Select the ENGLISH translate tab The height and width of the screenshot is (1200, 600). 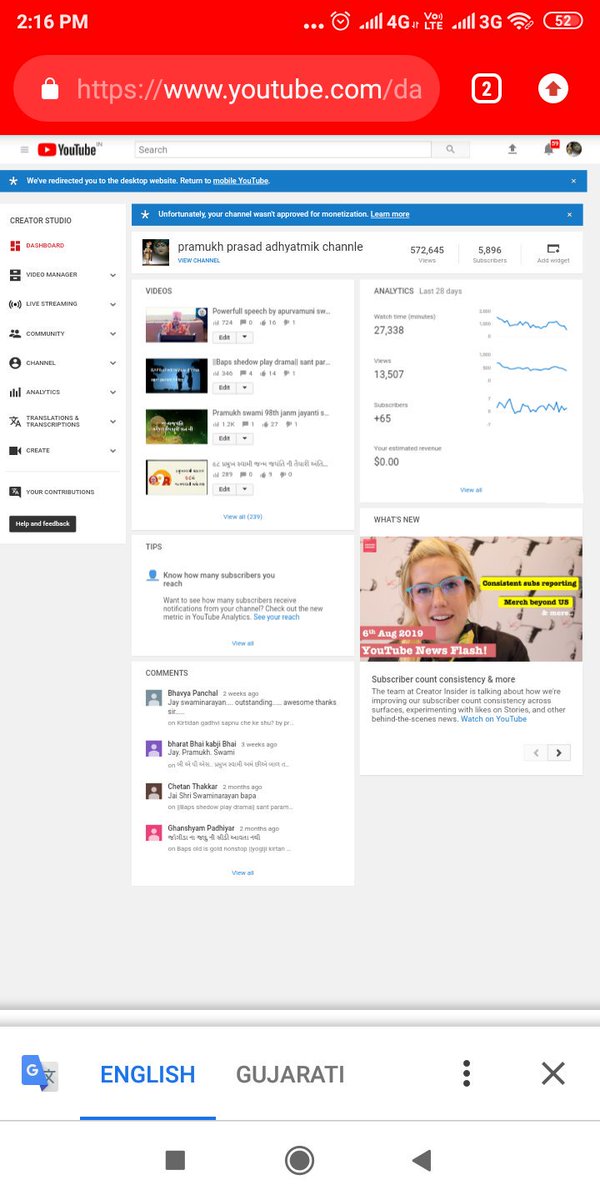tap(148, 1075)
